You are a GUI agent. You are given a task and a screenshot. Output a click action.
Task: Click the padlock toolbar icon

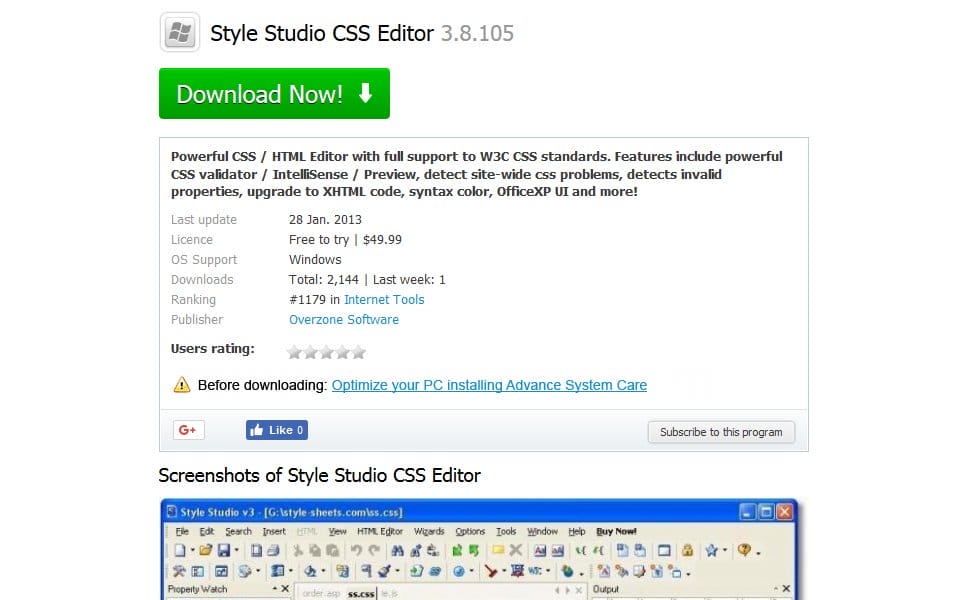[x=688, y=550]
